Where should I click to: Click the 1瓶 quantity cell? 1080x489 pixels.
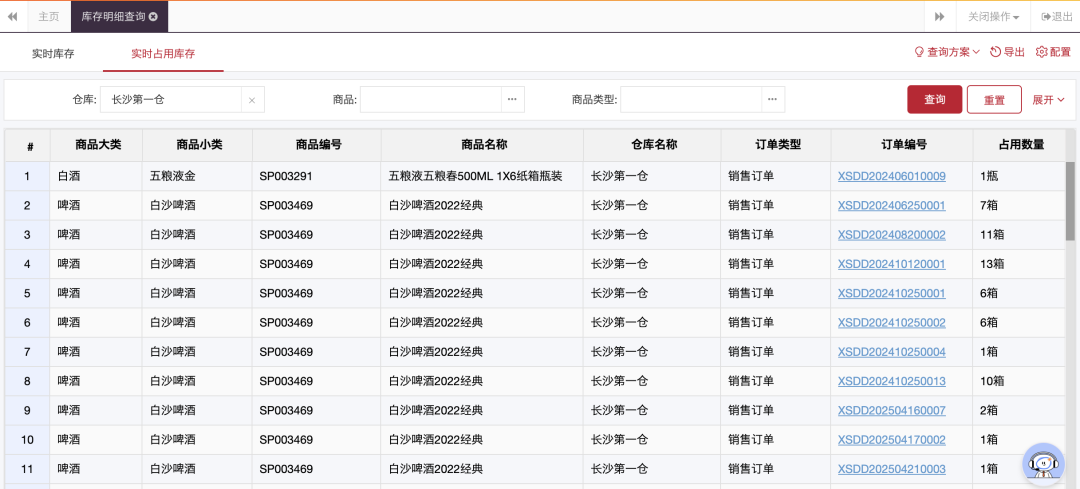click(1019, 176)
